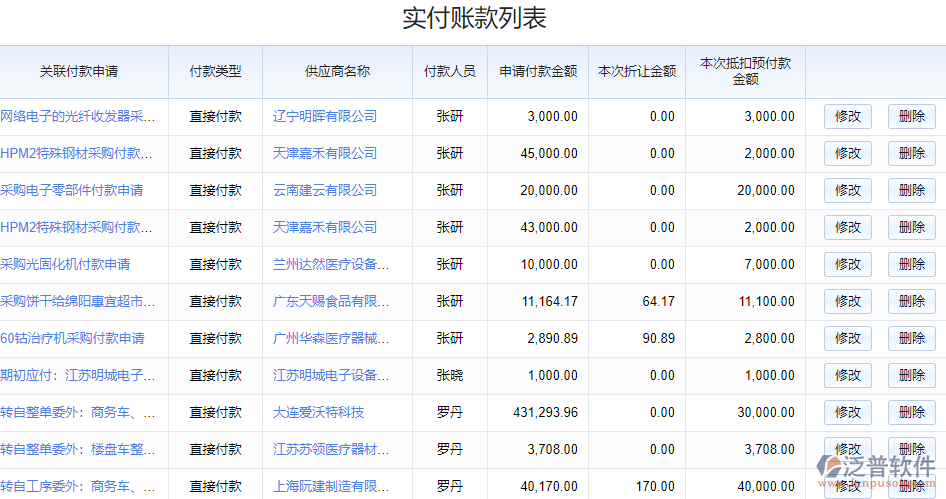Click 删除 for the 辽宁明晖有限公司 row
The height and width of the screenshot is (499, 946).
[x=912, y=116]
